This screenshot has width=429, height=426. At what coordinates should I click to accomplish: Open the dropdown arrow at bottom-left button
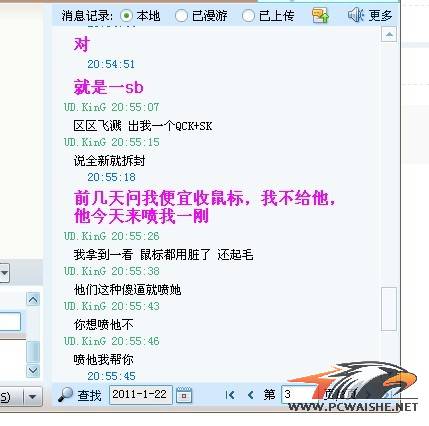point(32,397)
